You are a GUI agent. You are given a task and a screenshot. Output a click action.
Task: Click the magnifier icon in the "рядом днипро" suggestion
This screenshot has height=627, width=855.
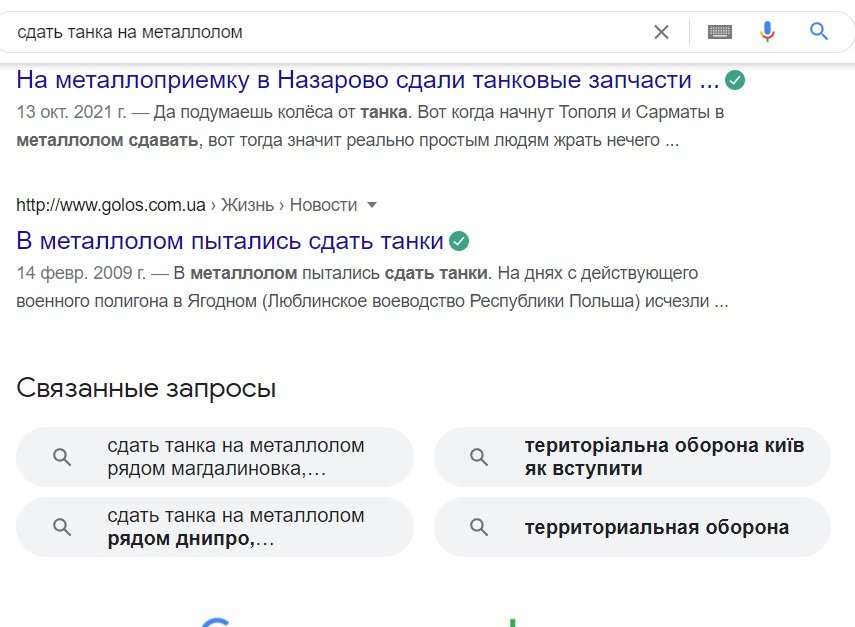pyautogui.click(x=62, y=527)
